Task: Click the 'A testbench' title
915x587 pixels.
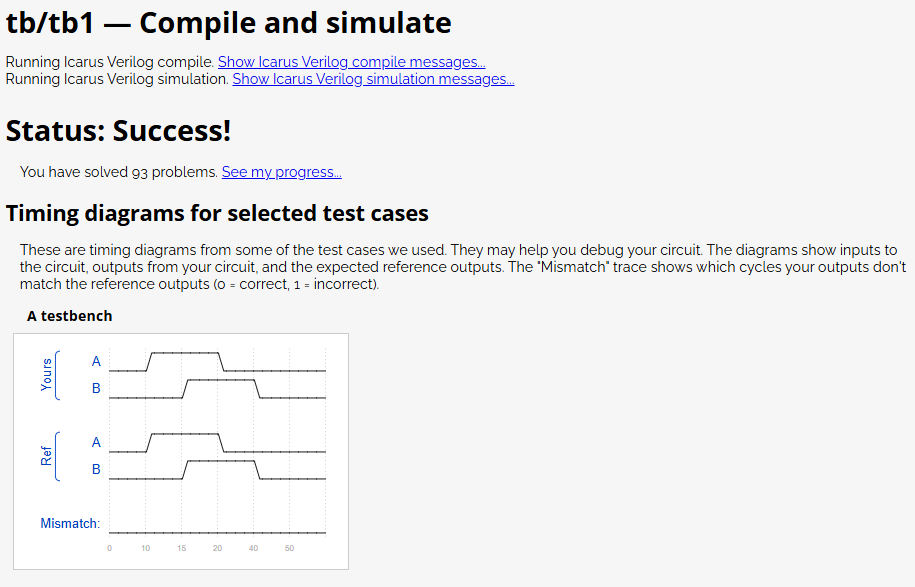Action: [69, 316]
